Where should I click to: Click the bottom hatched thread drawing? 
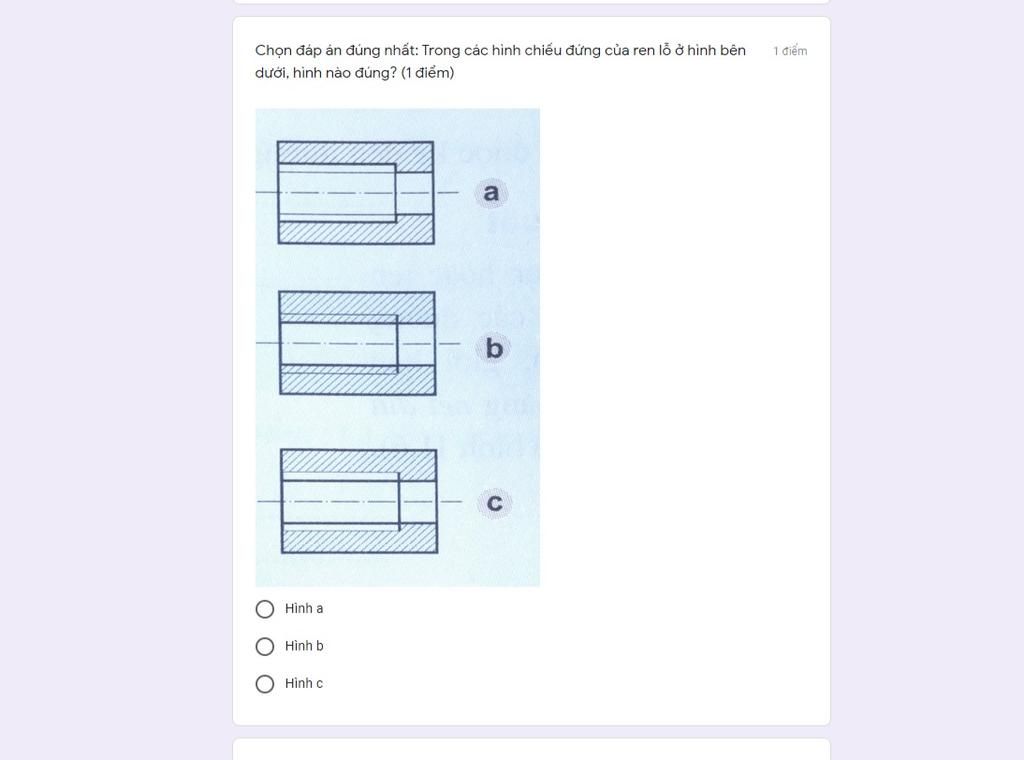(x=360, y=500)
